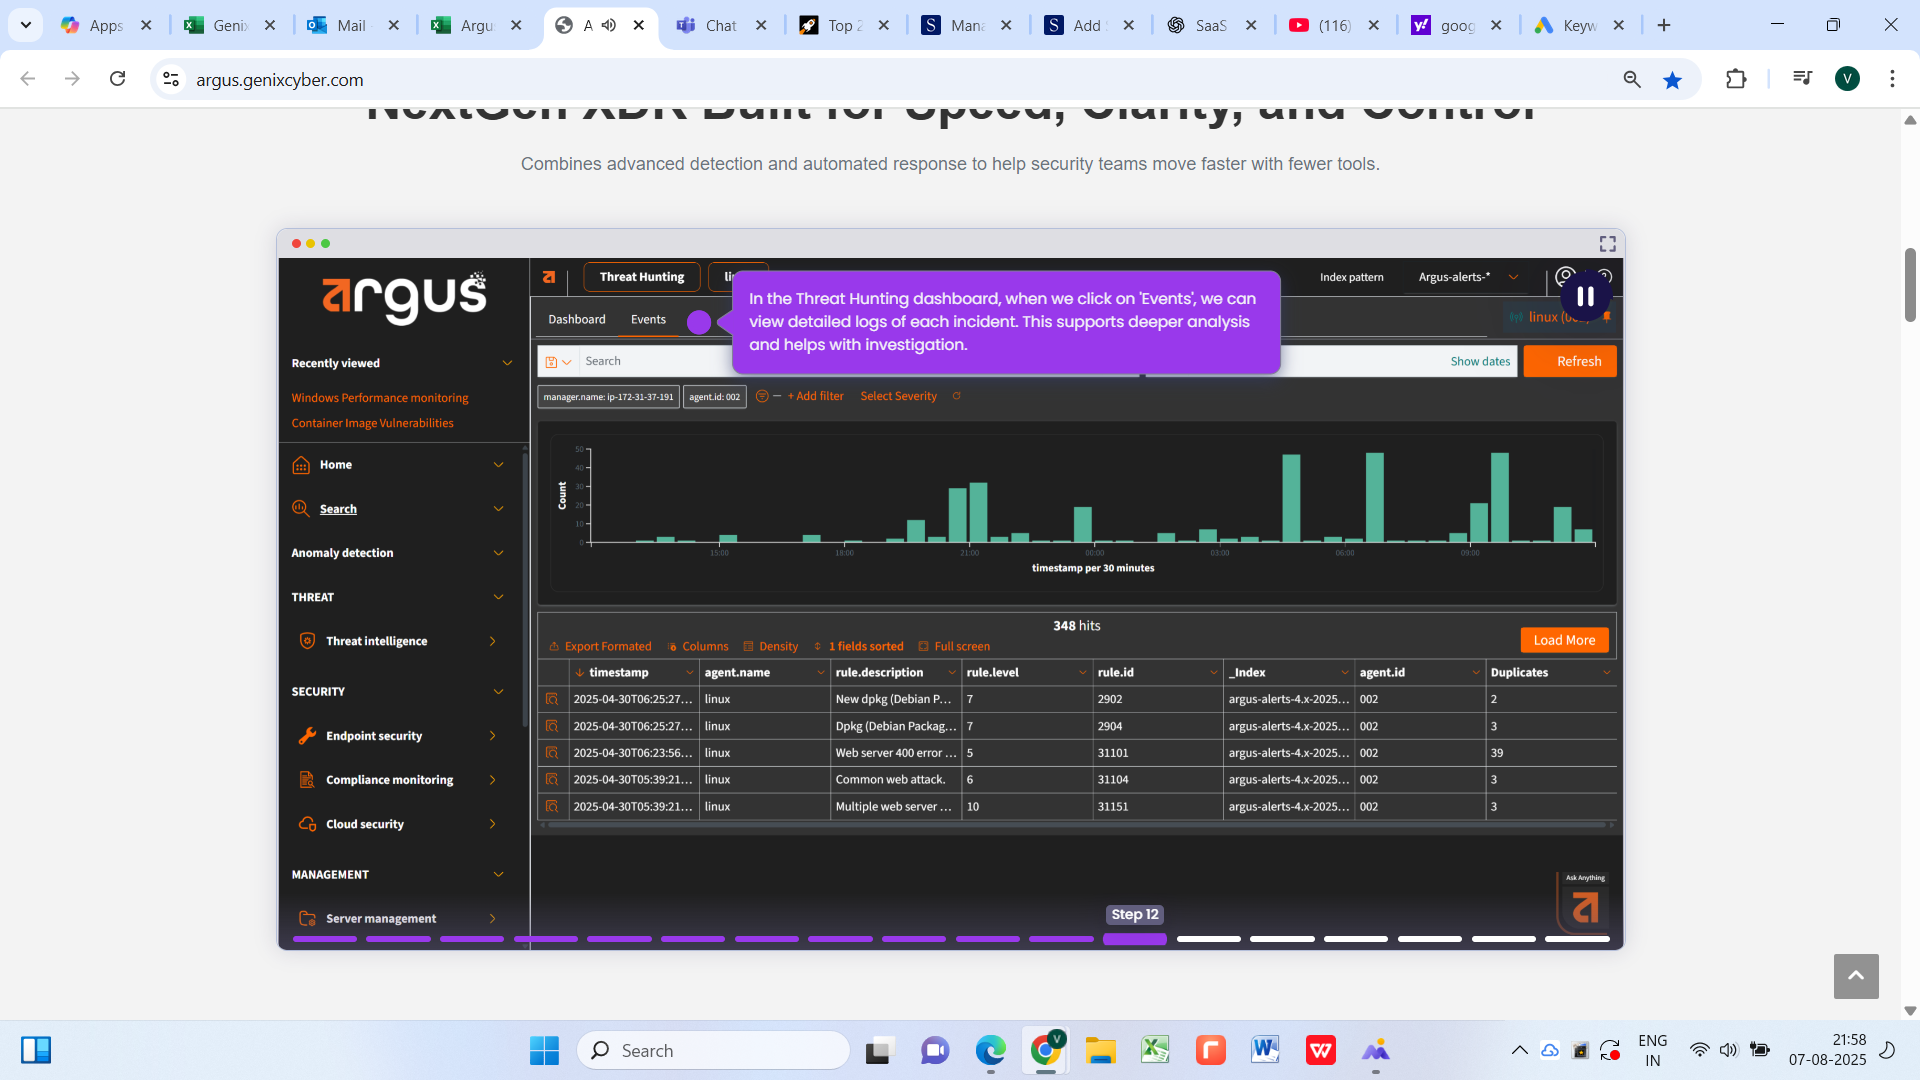The height and width of the screenshot is (1080, 1920).
Task: Bookmark this page with the star icon
Action: (1672, 80)
